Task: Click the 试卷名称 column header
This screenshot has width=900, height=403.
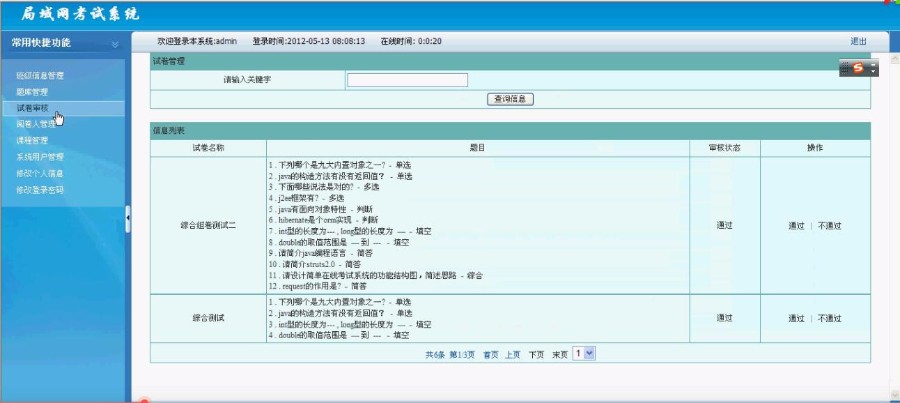Action: pos(208,148)
